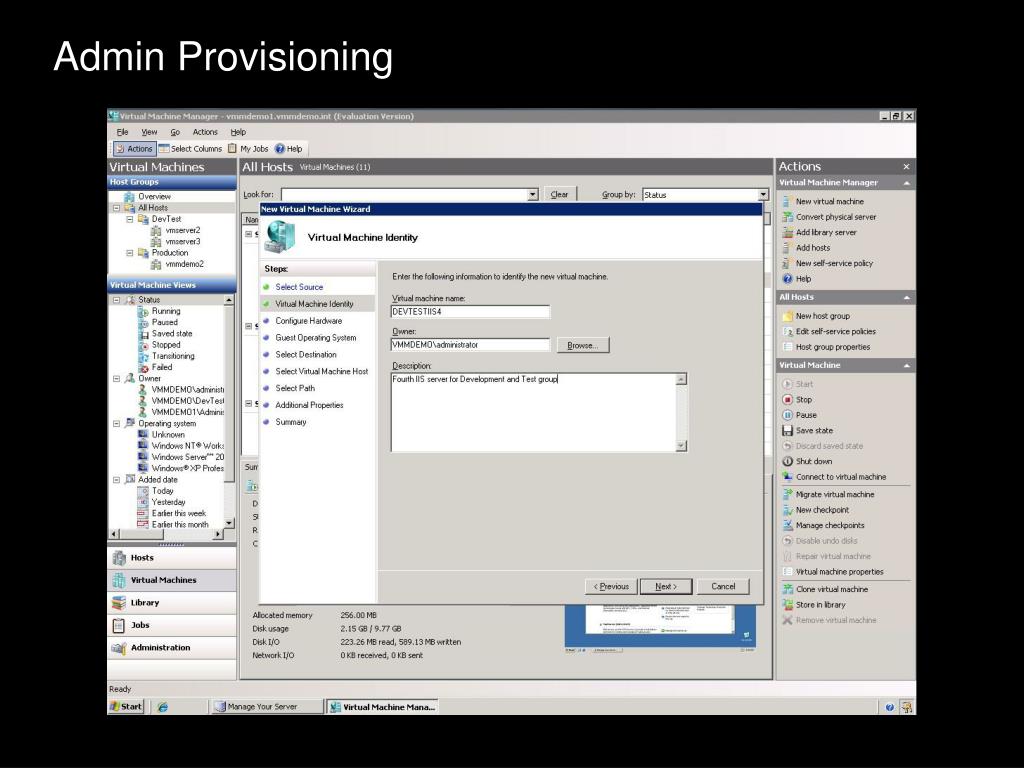The width and height of the screenshot is (1024, 768).
Task: Click the Connect to virtual machine icon
Action: pos(788,477)
